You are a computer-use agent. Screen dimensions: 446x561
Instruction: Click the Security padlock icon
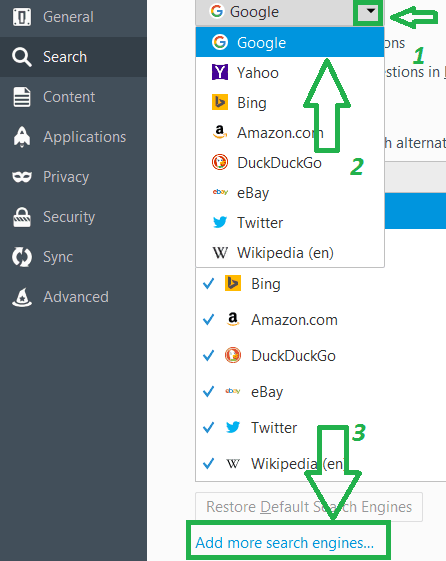pos(22,217)
